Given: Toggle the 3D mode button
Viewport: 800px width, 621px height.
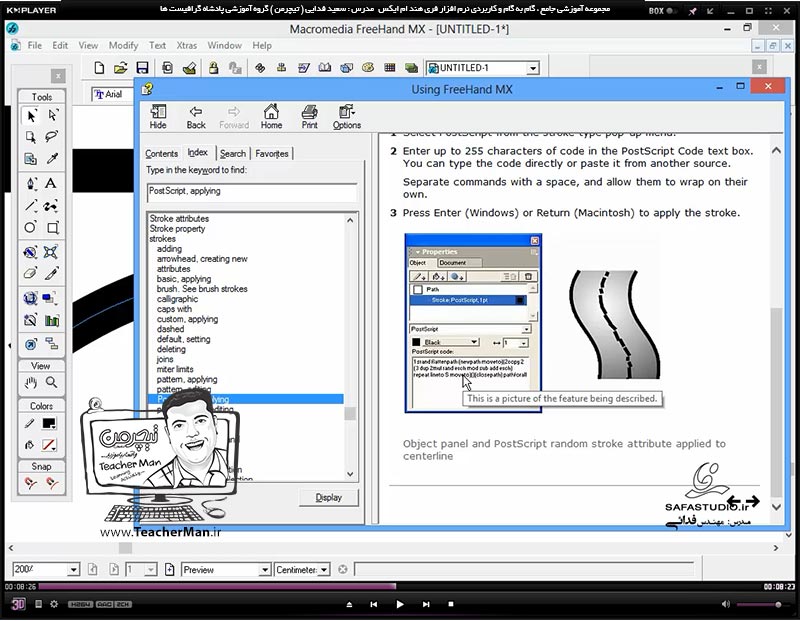Looking at the screenshot, I should 18,604.
